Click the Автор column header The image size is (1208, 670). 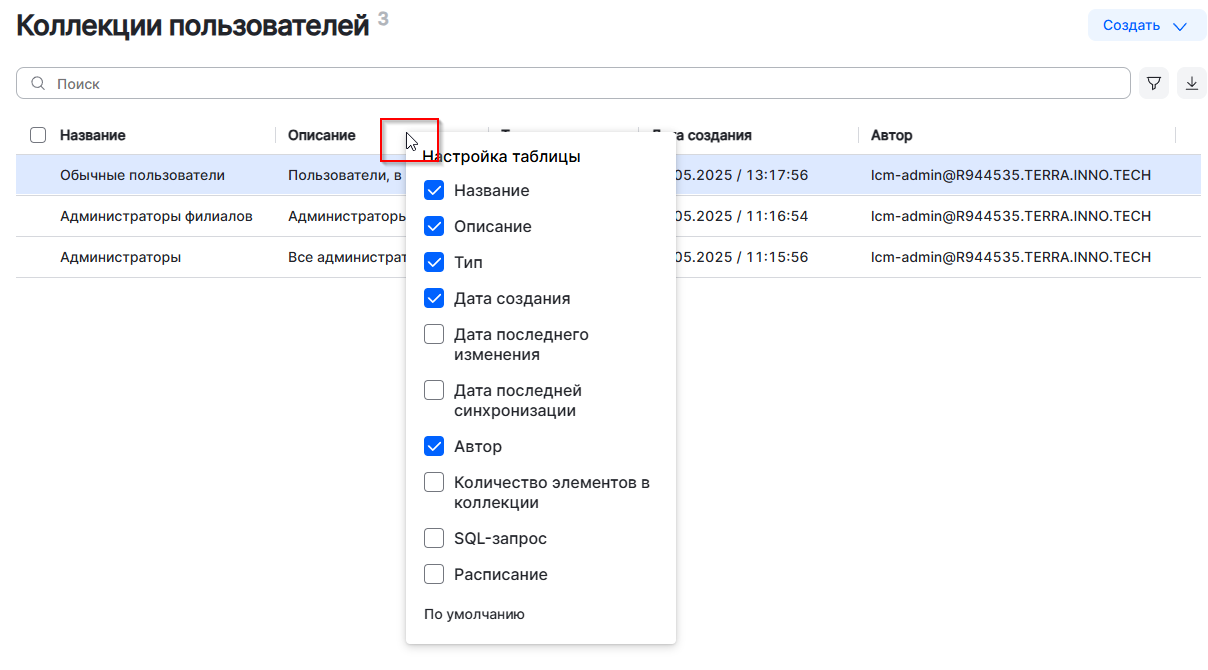[x=891, y=135]
